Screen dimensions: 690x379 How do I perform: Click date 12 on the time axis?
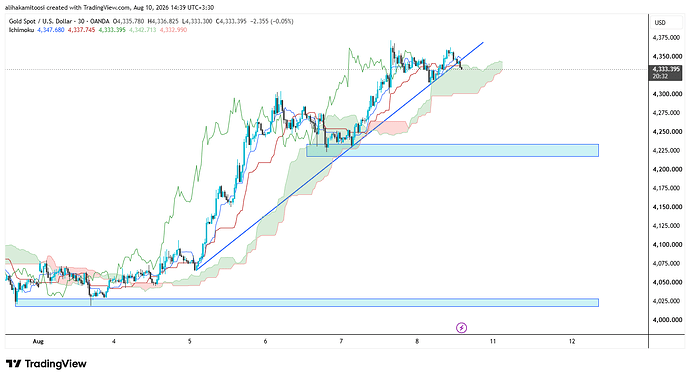(572, 341)
